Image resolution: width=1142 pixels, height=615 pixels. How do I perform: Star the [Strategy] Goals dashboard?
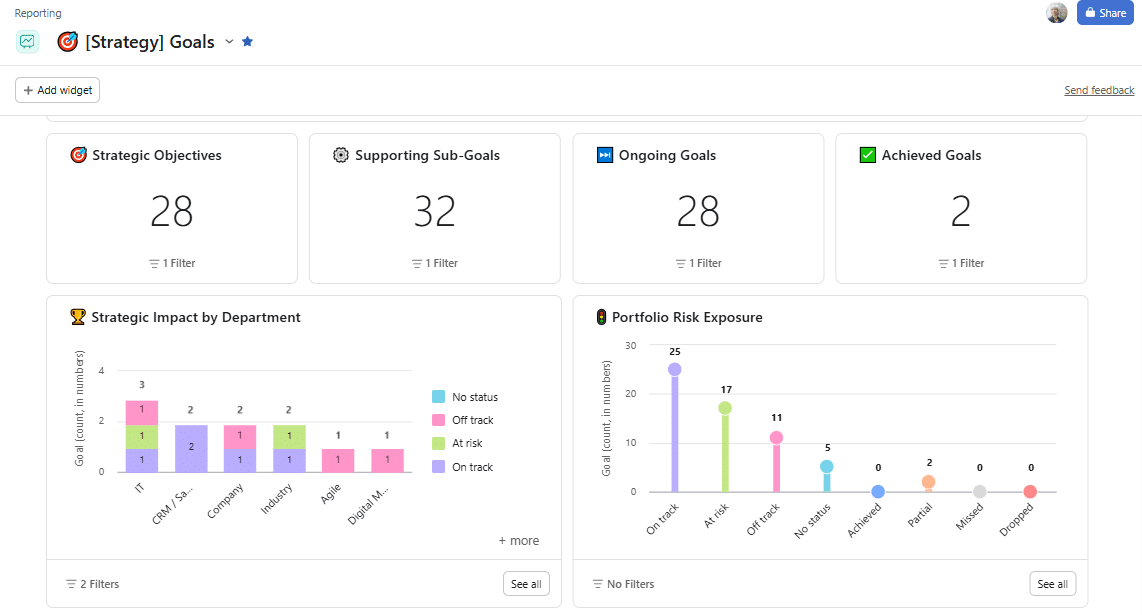(248, 42)
